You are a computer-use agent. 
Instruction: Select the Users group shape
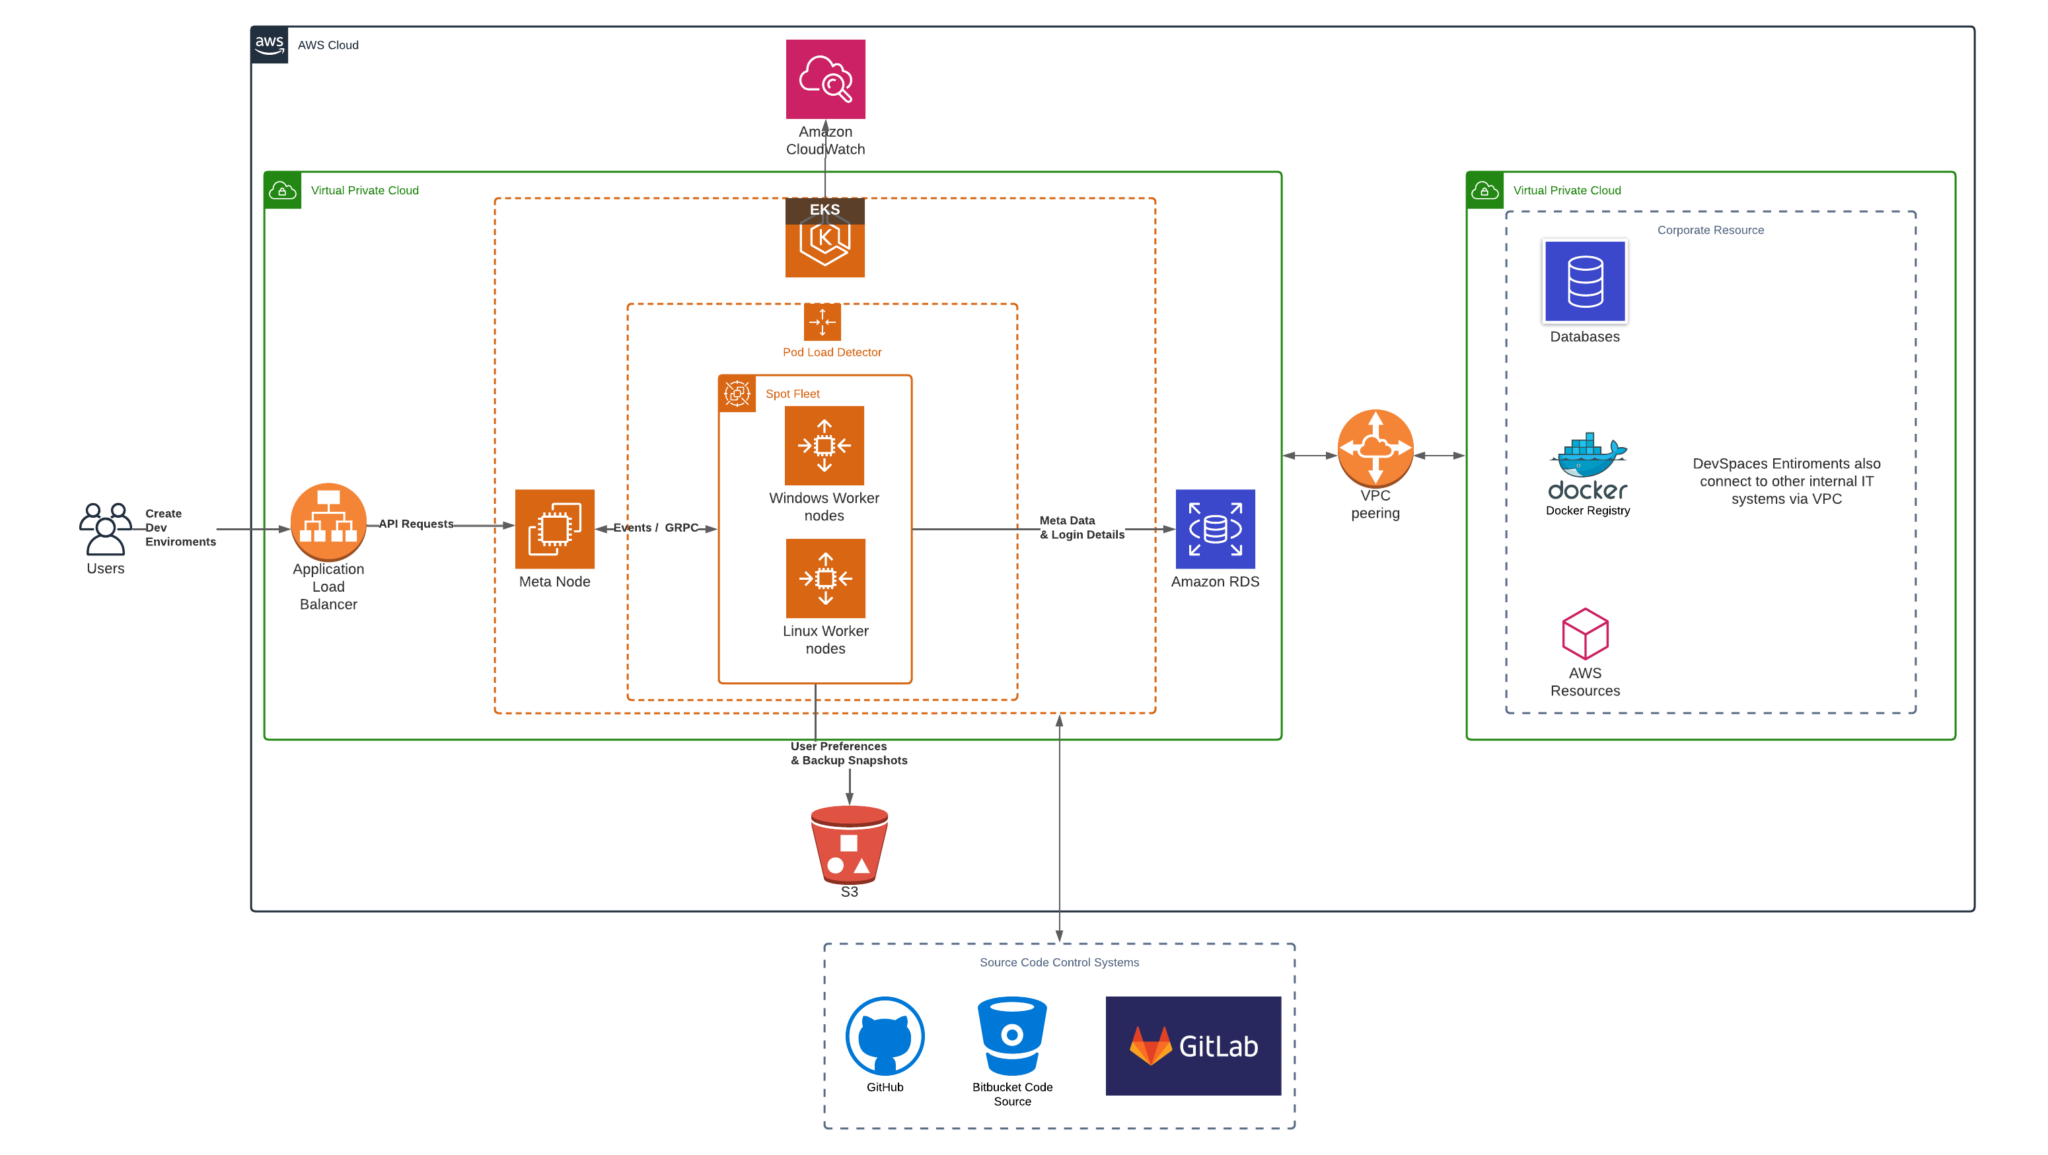point(104,527)
